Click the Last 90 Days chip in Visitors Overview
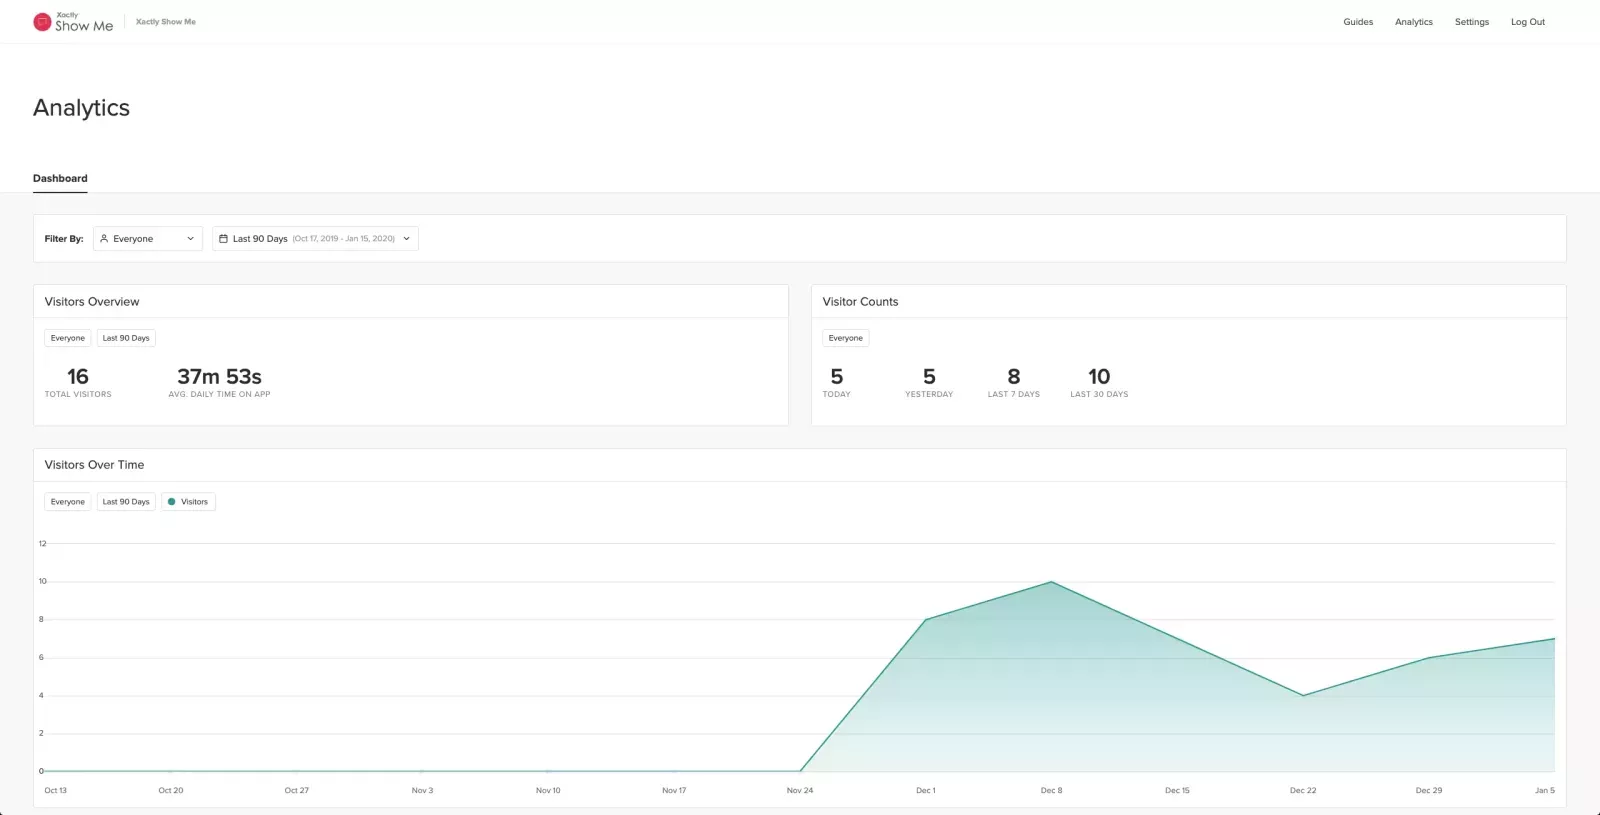The width and height of the screenshot is (1600, 815). (x=126, y=338)
